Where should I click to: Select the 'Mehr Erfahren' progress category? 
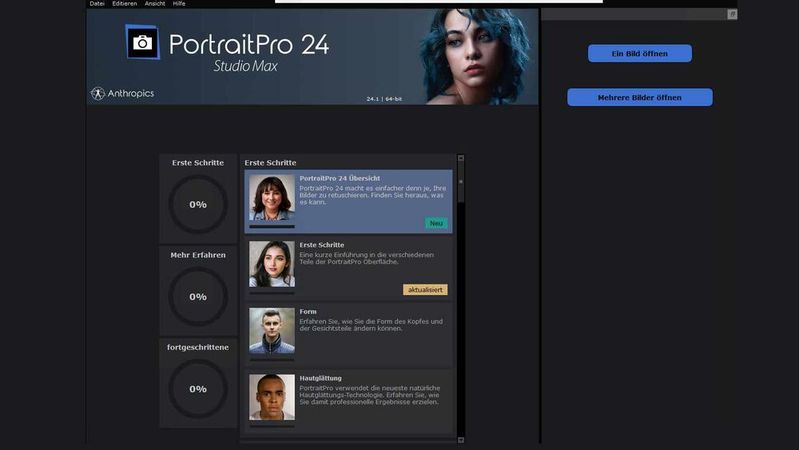[198, 291]
